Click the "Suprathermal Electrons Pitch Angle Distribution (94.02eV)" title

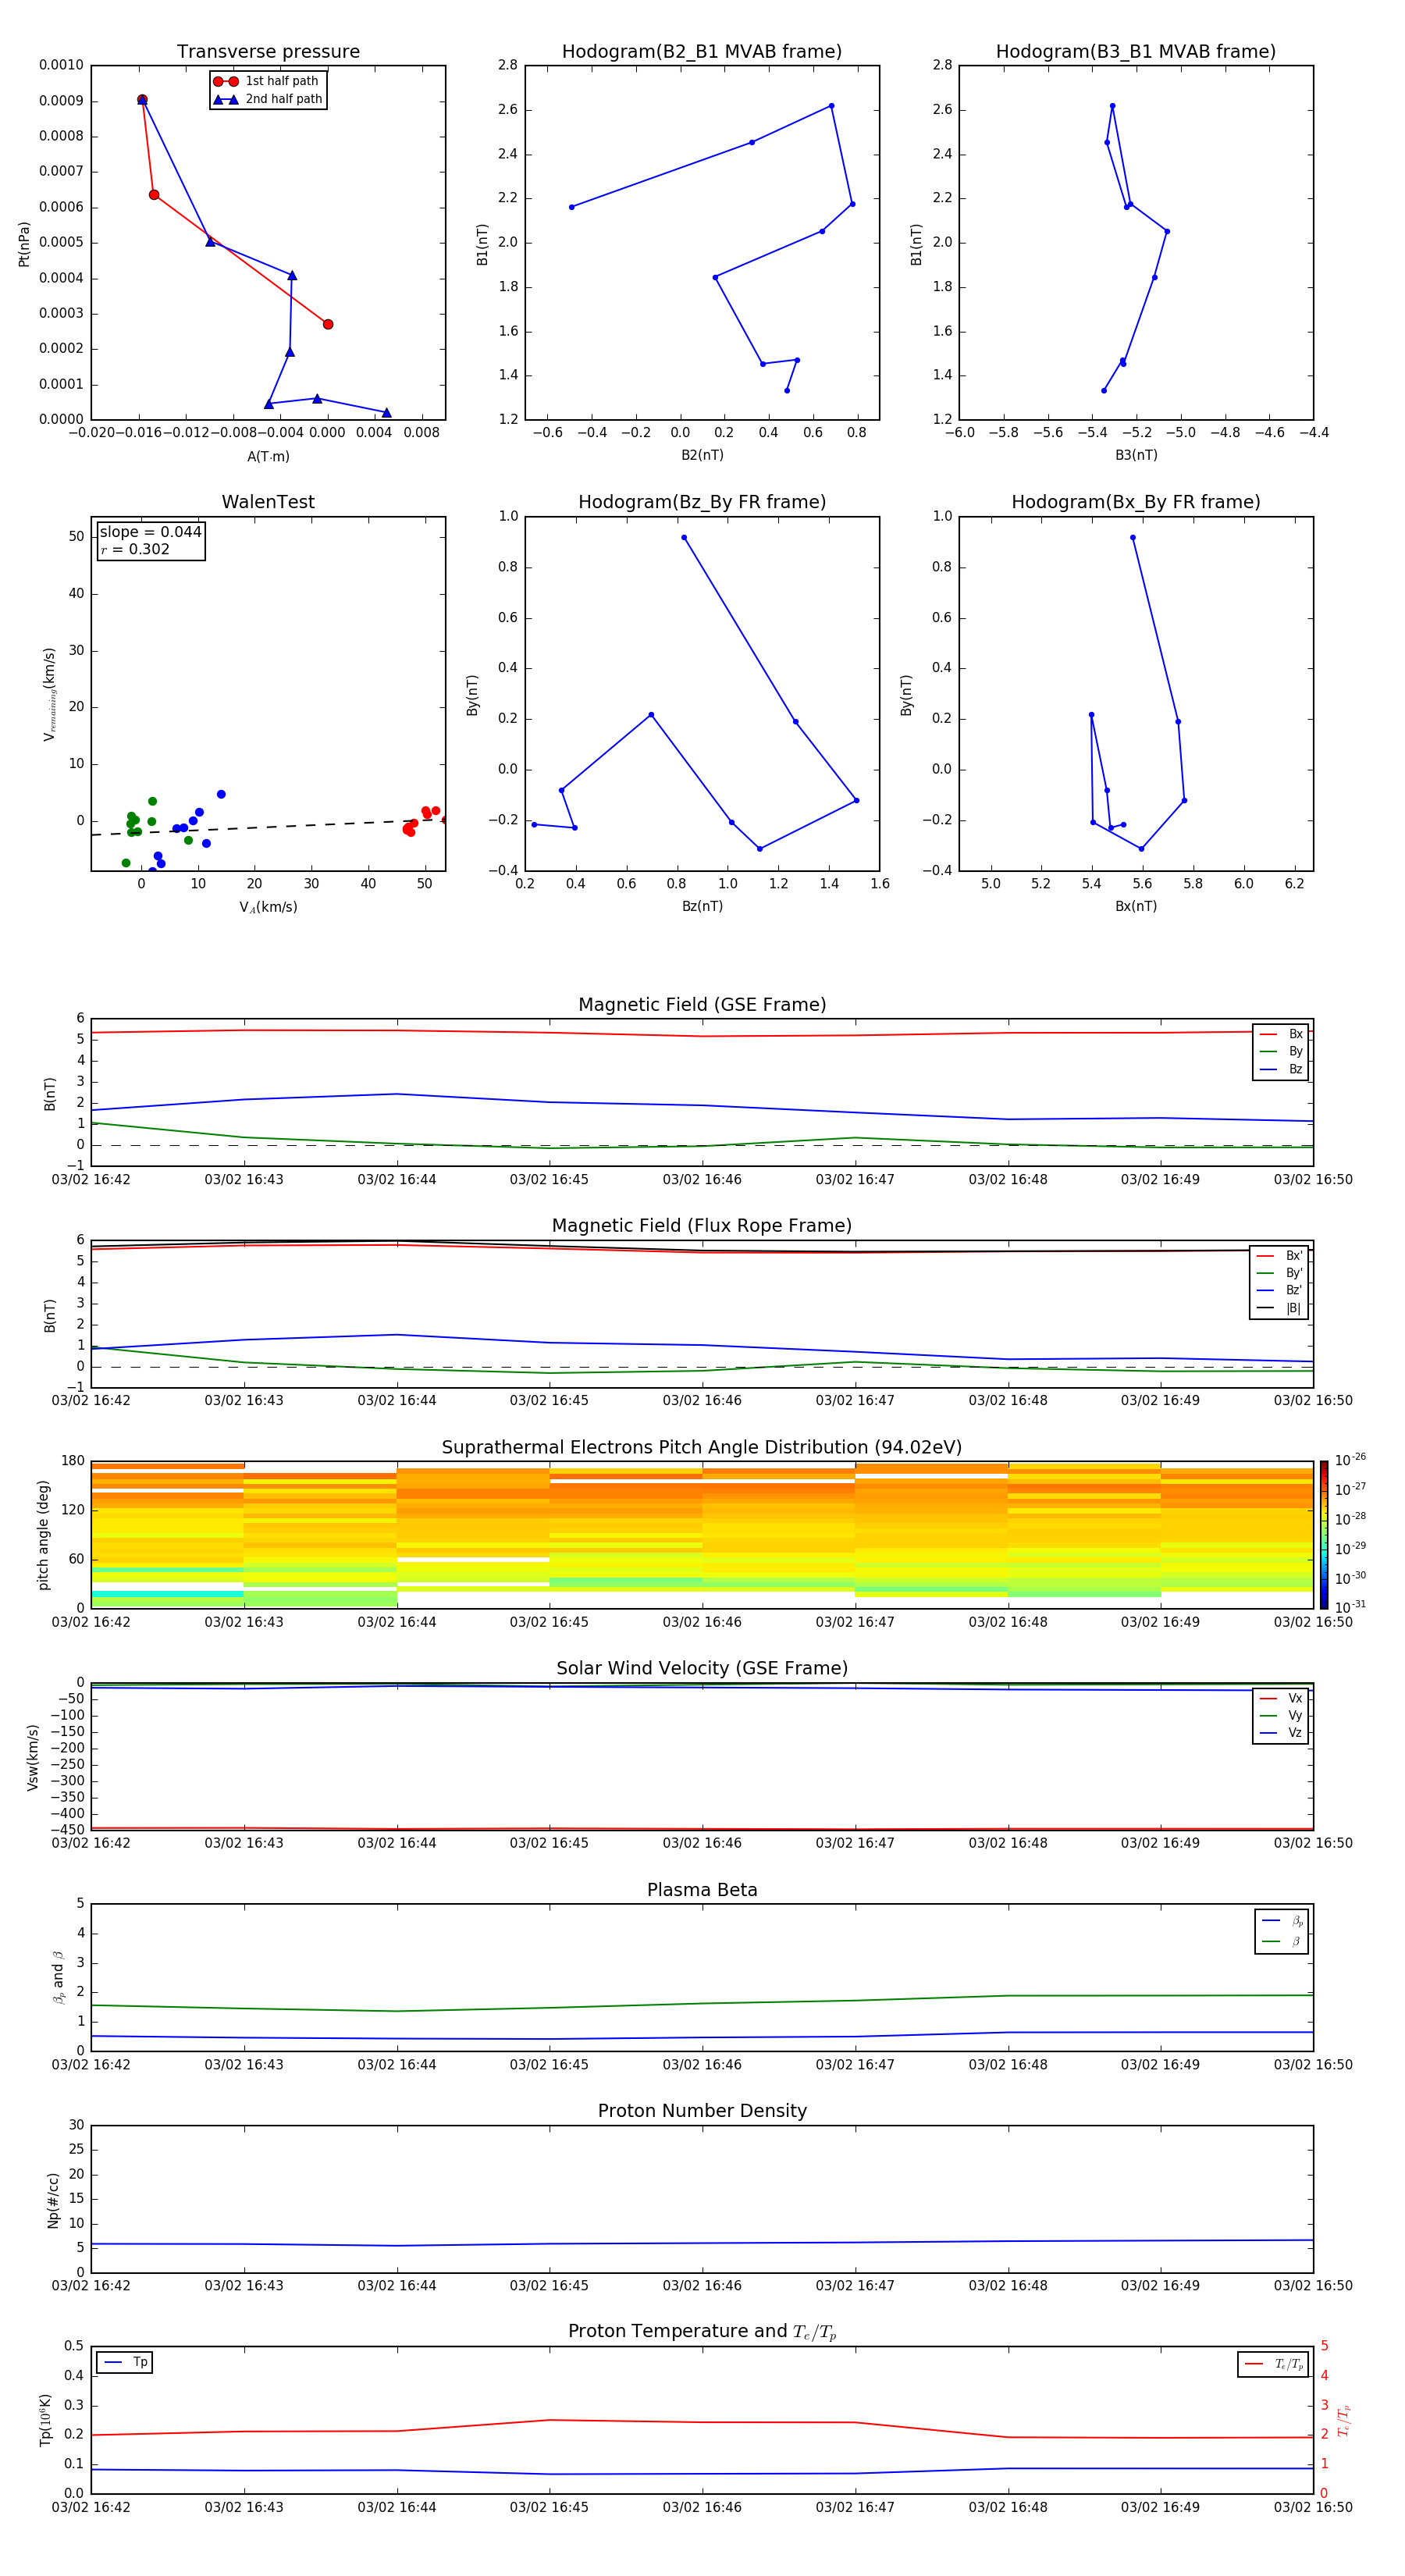tap(702, 1448)
